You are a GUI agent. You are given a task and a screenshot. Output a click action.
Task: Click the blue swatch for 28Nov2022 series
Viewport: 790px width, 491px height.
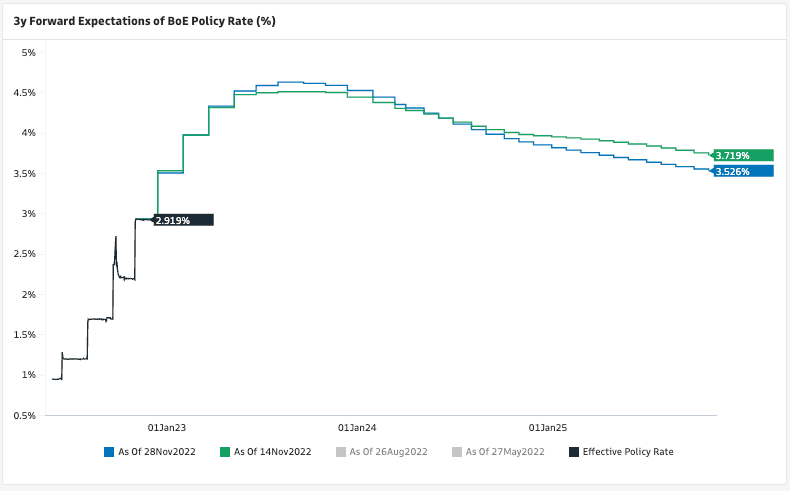click(109, 452)
